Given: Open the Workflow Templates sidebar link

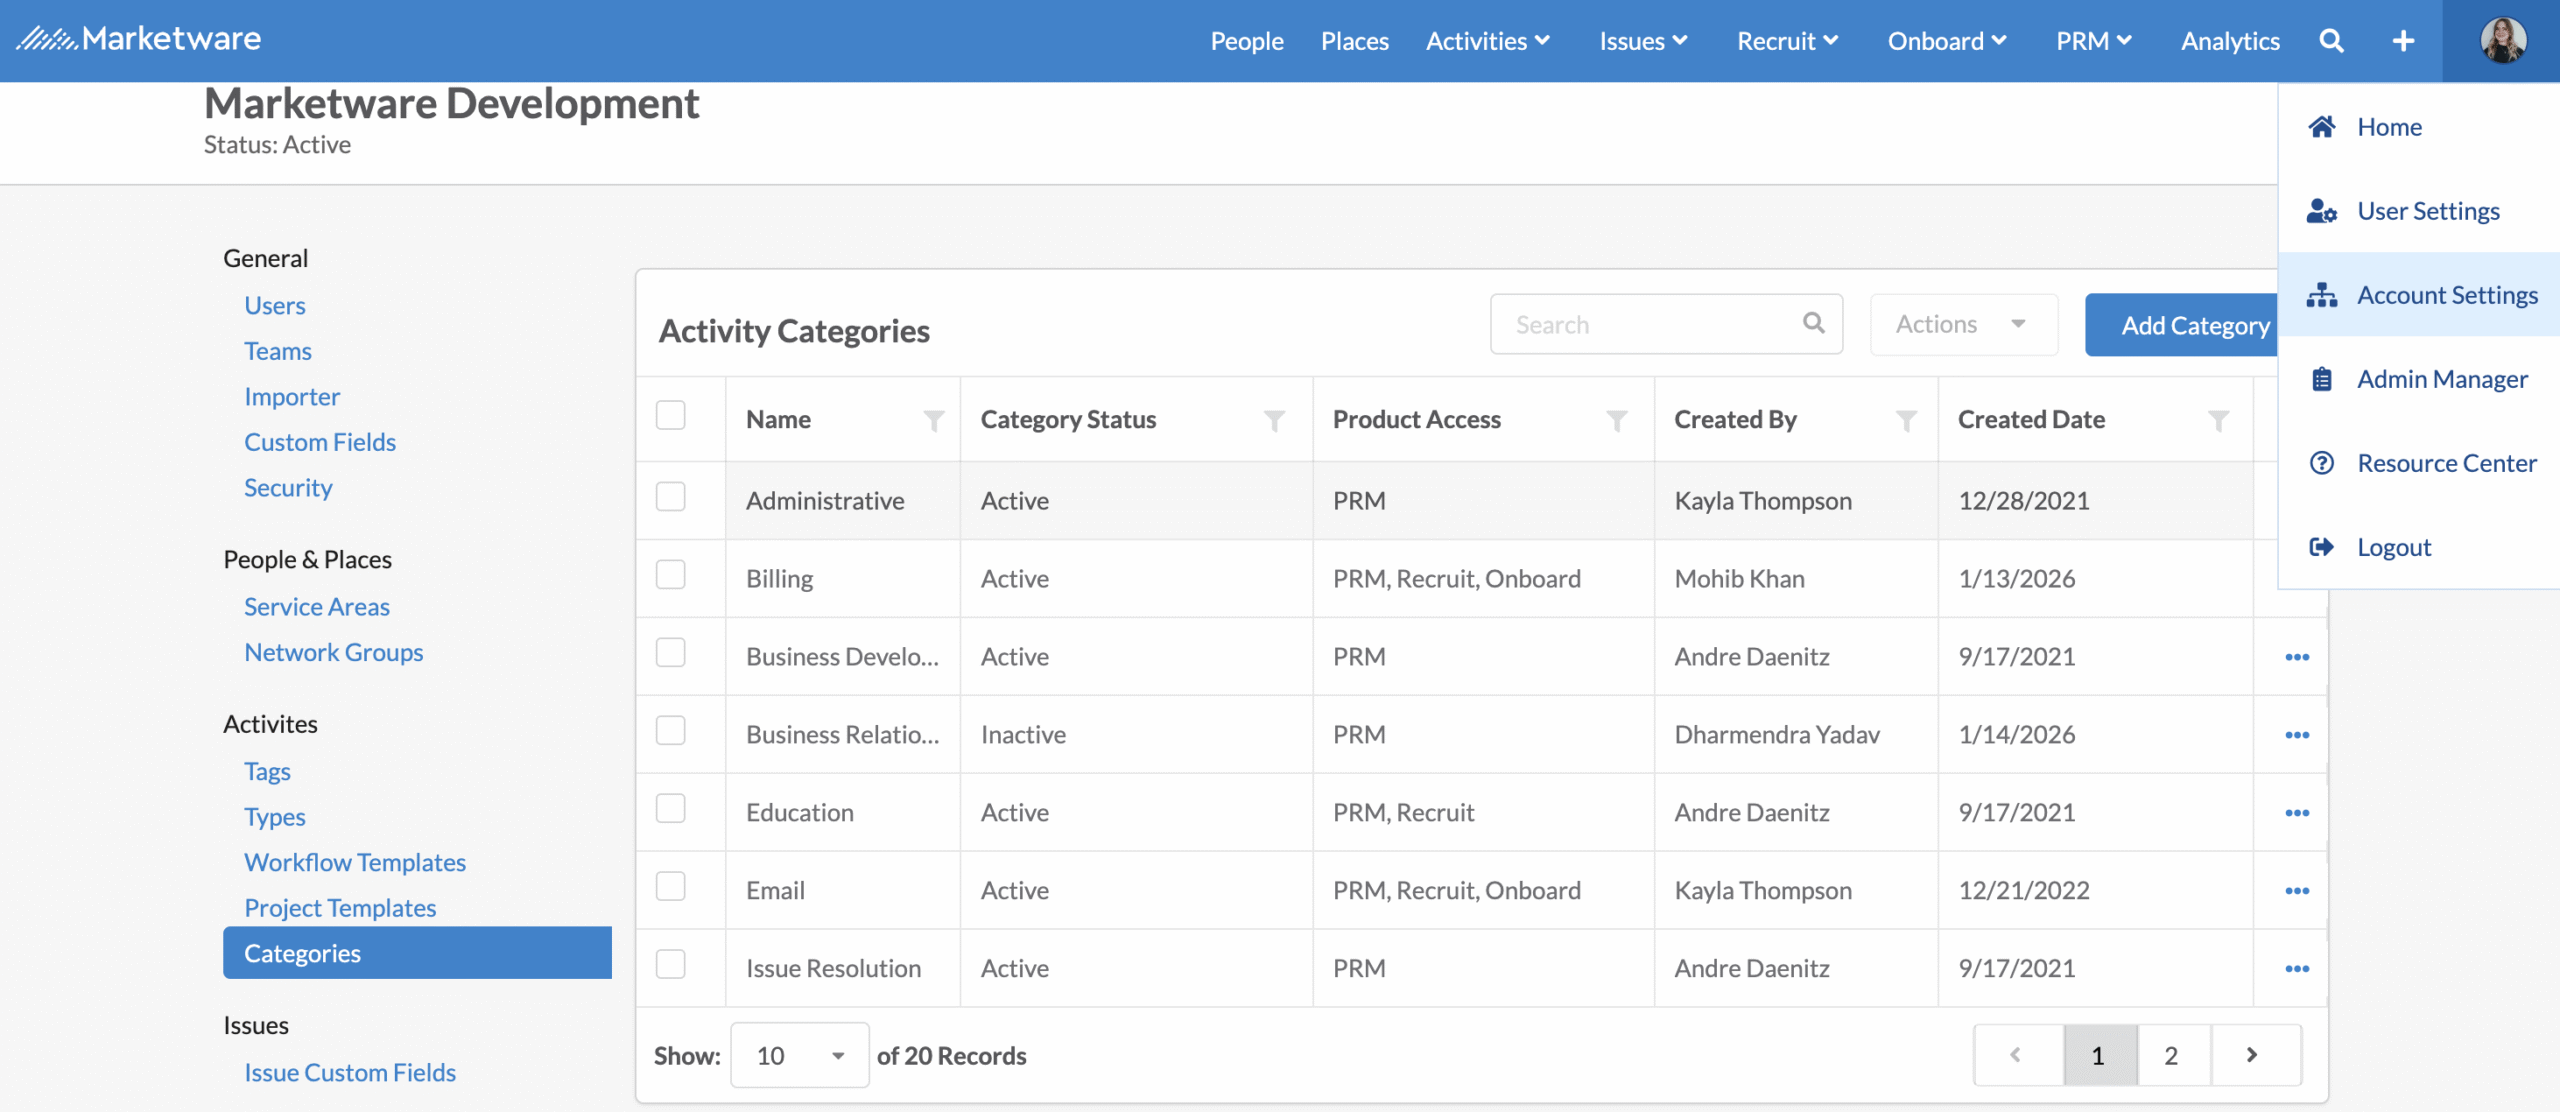Looking at the screenshot, I should click(355, 862).
